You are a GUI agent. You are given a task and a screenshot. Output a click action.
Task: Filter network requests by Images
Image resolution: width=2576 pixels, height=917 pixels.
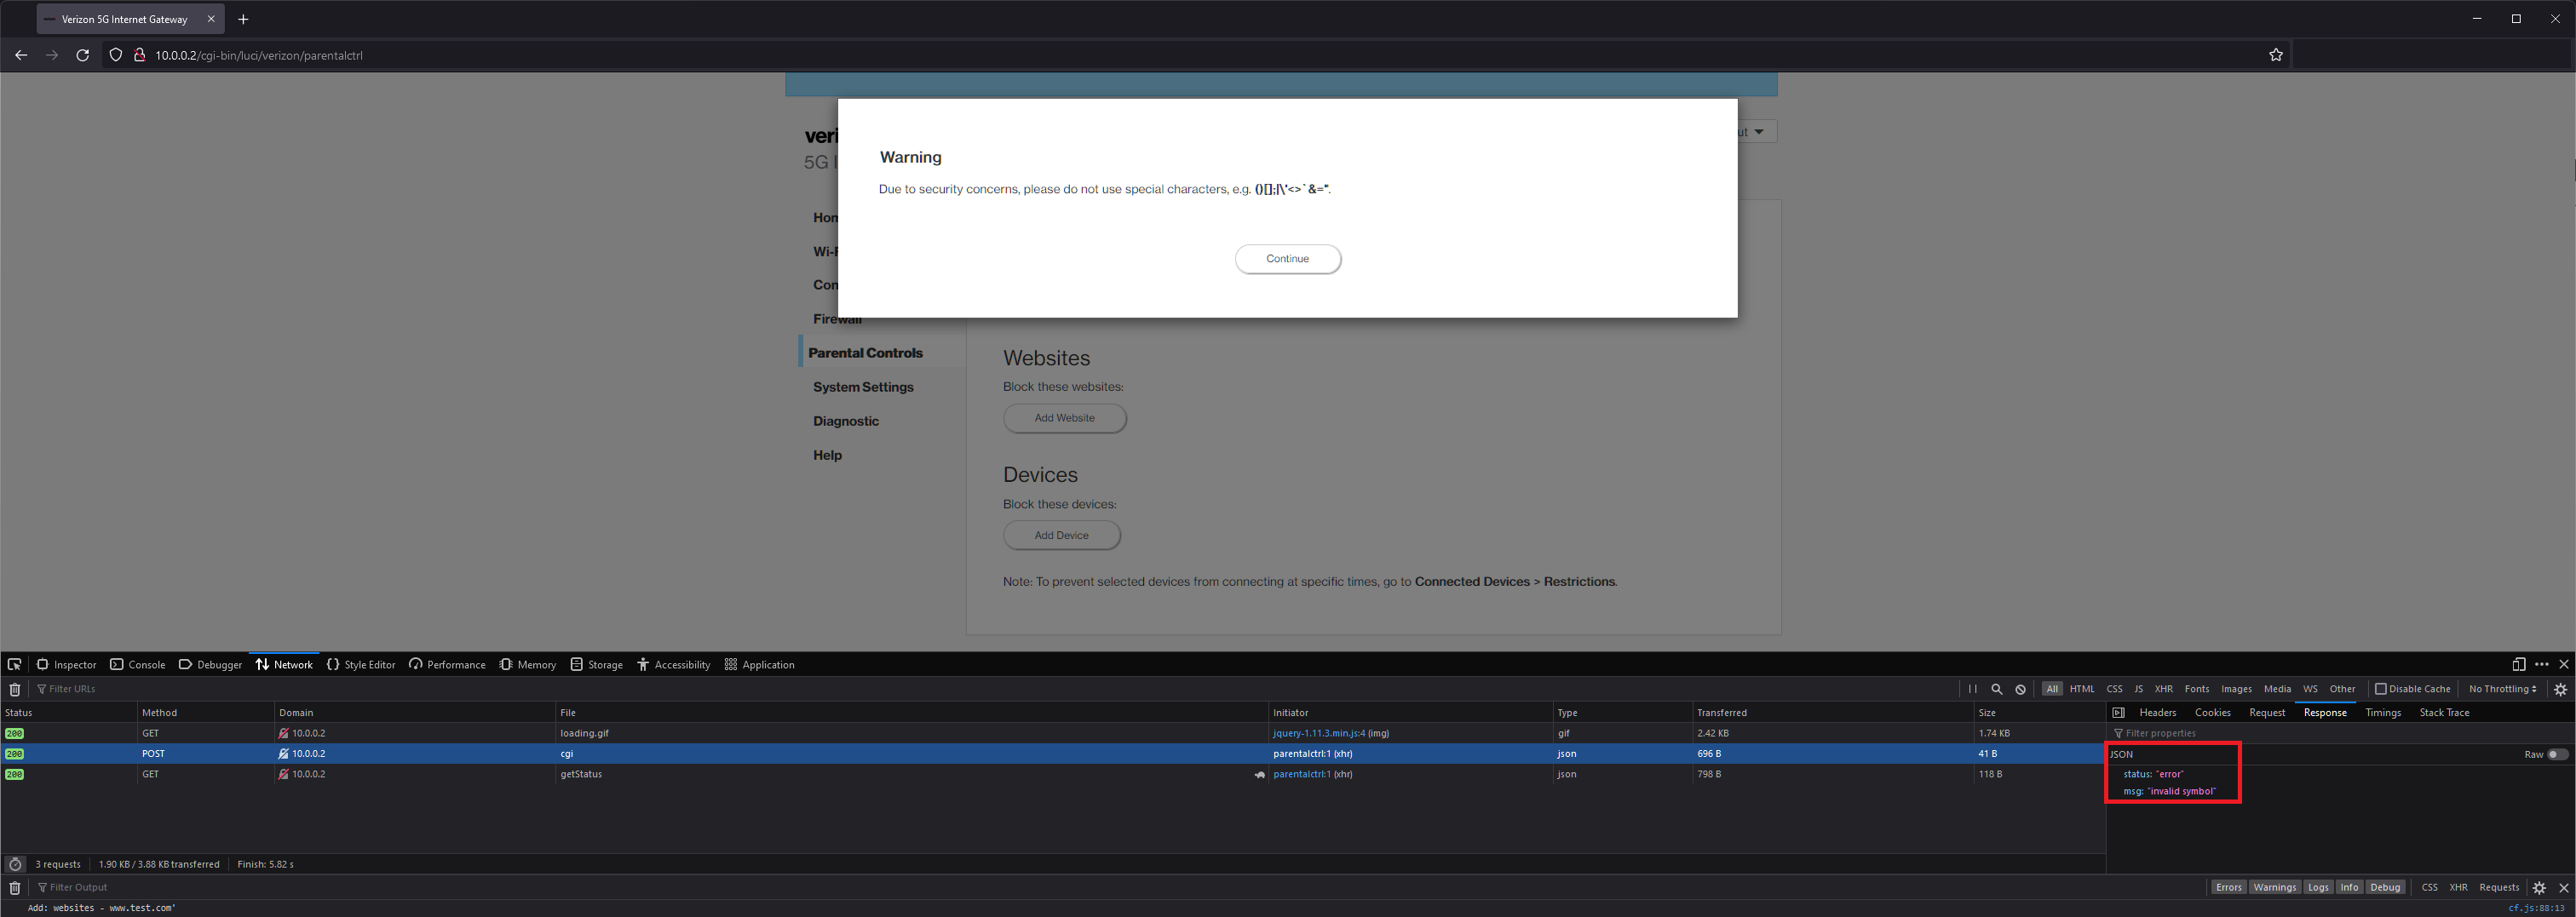tap(2236, 689)
